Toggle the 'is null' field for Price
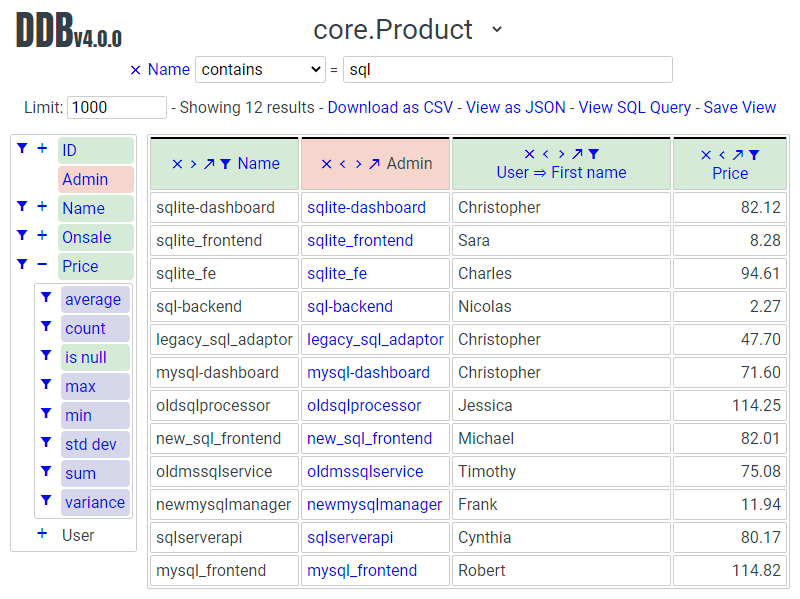800x599 pixels. [85, 357]
